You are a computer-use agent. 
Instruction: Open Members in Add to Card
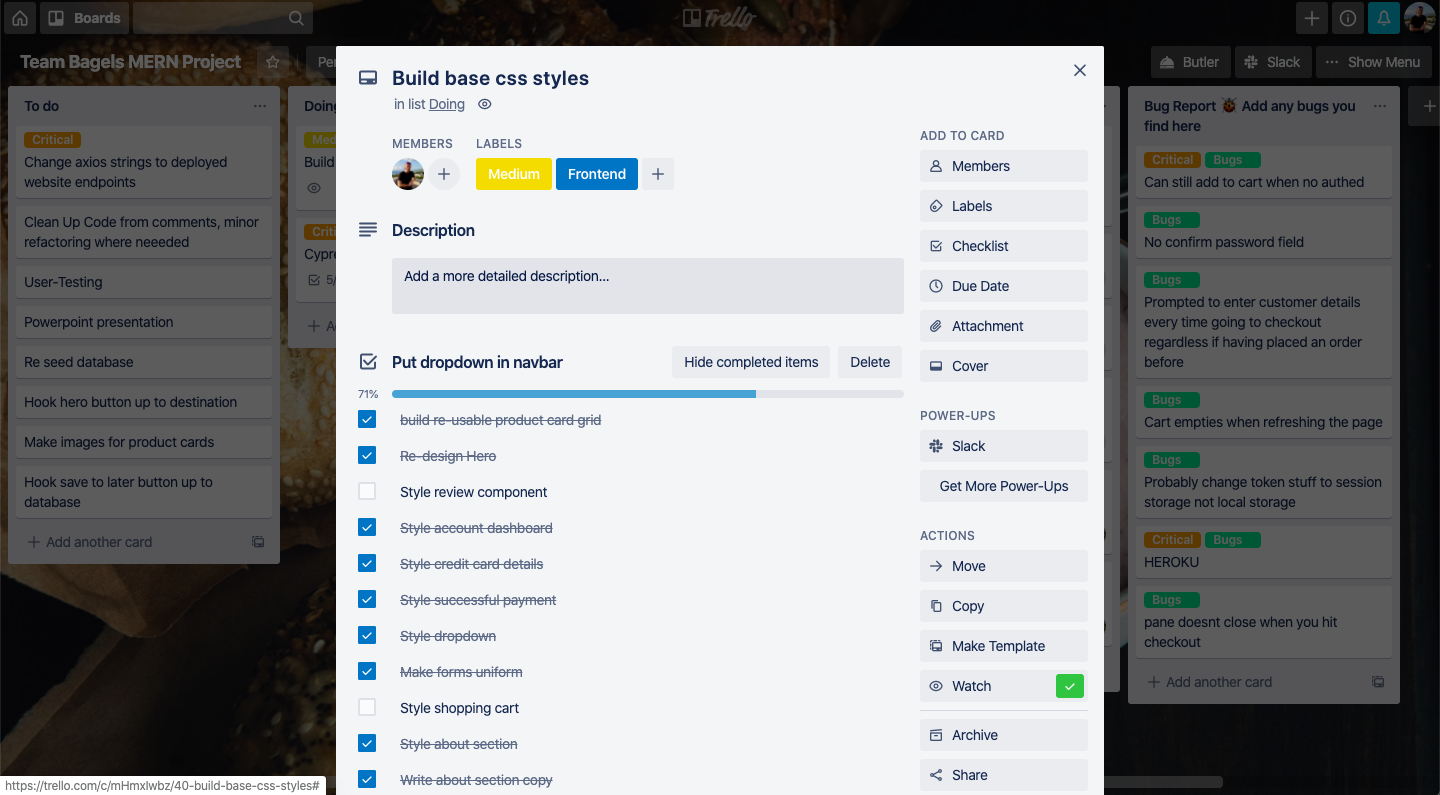coord(1004,166)
